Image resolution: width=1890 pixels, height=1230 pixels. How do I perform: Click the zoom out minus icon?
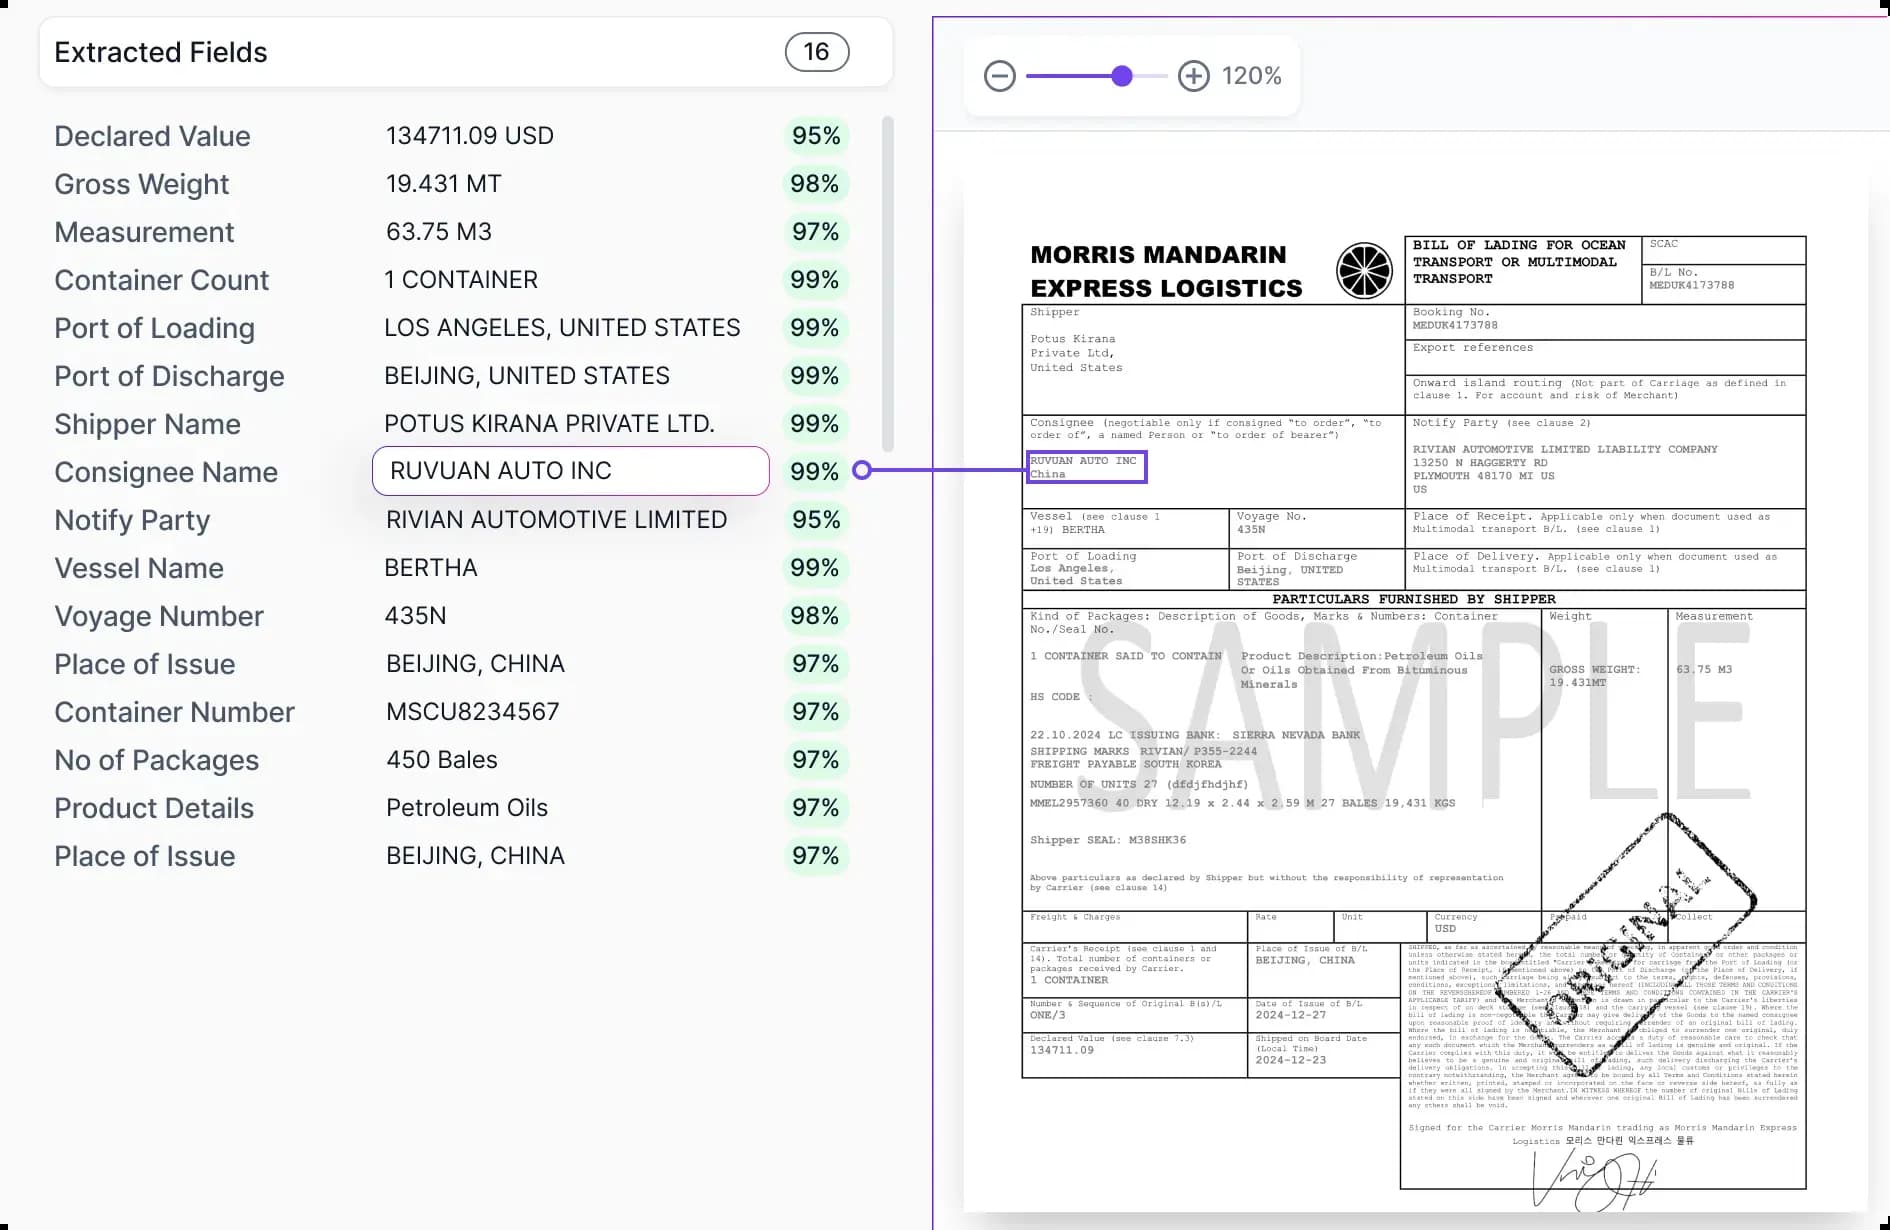tap(999, 76)
